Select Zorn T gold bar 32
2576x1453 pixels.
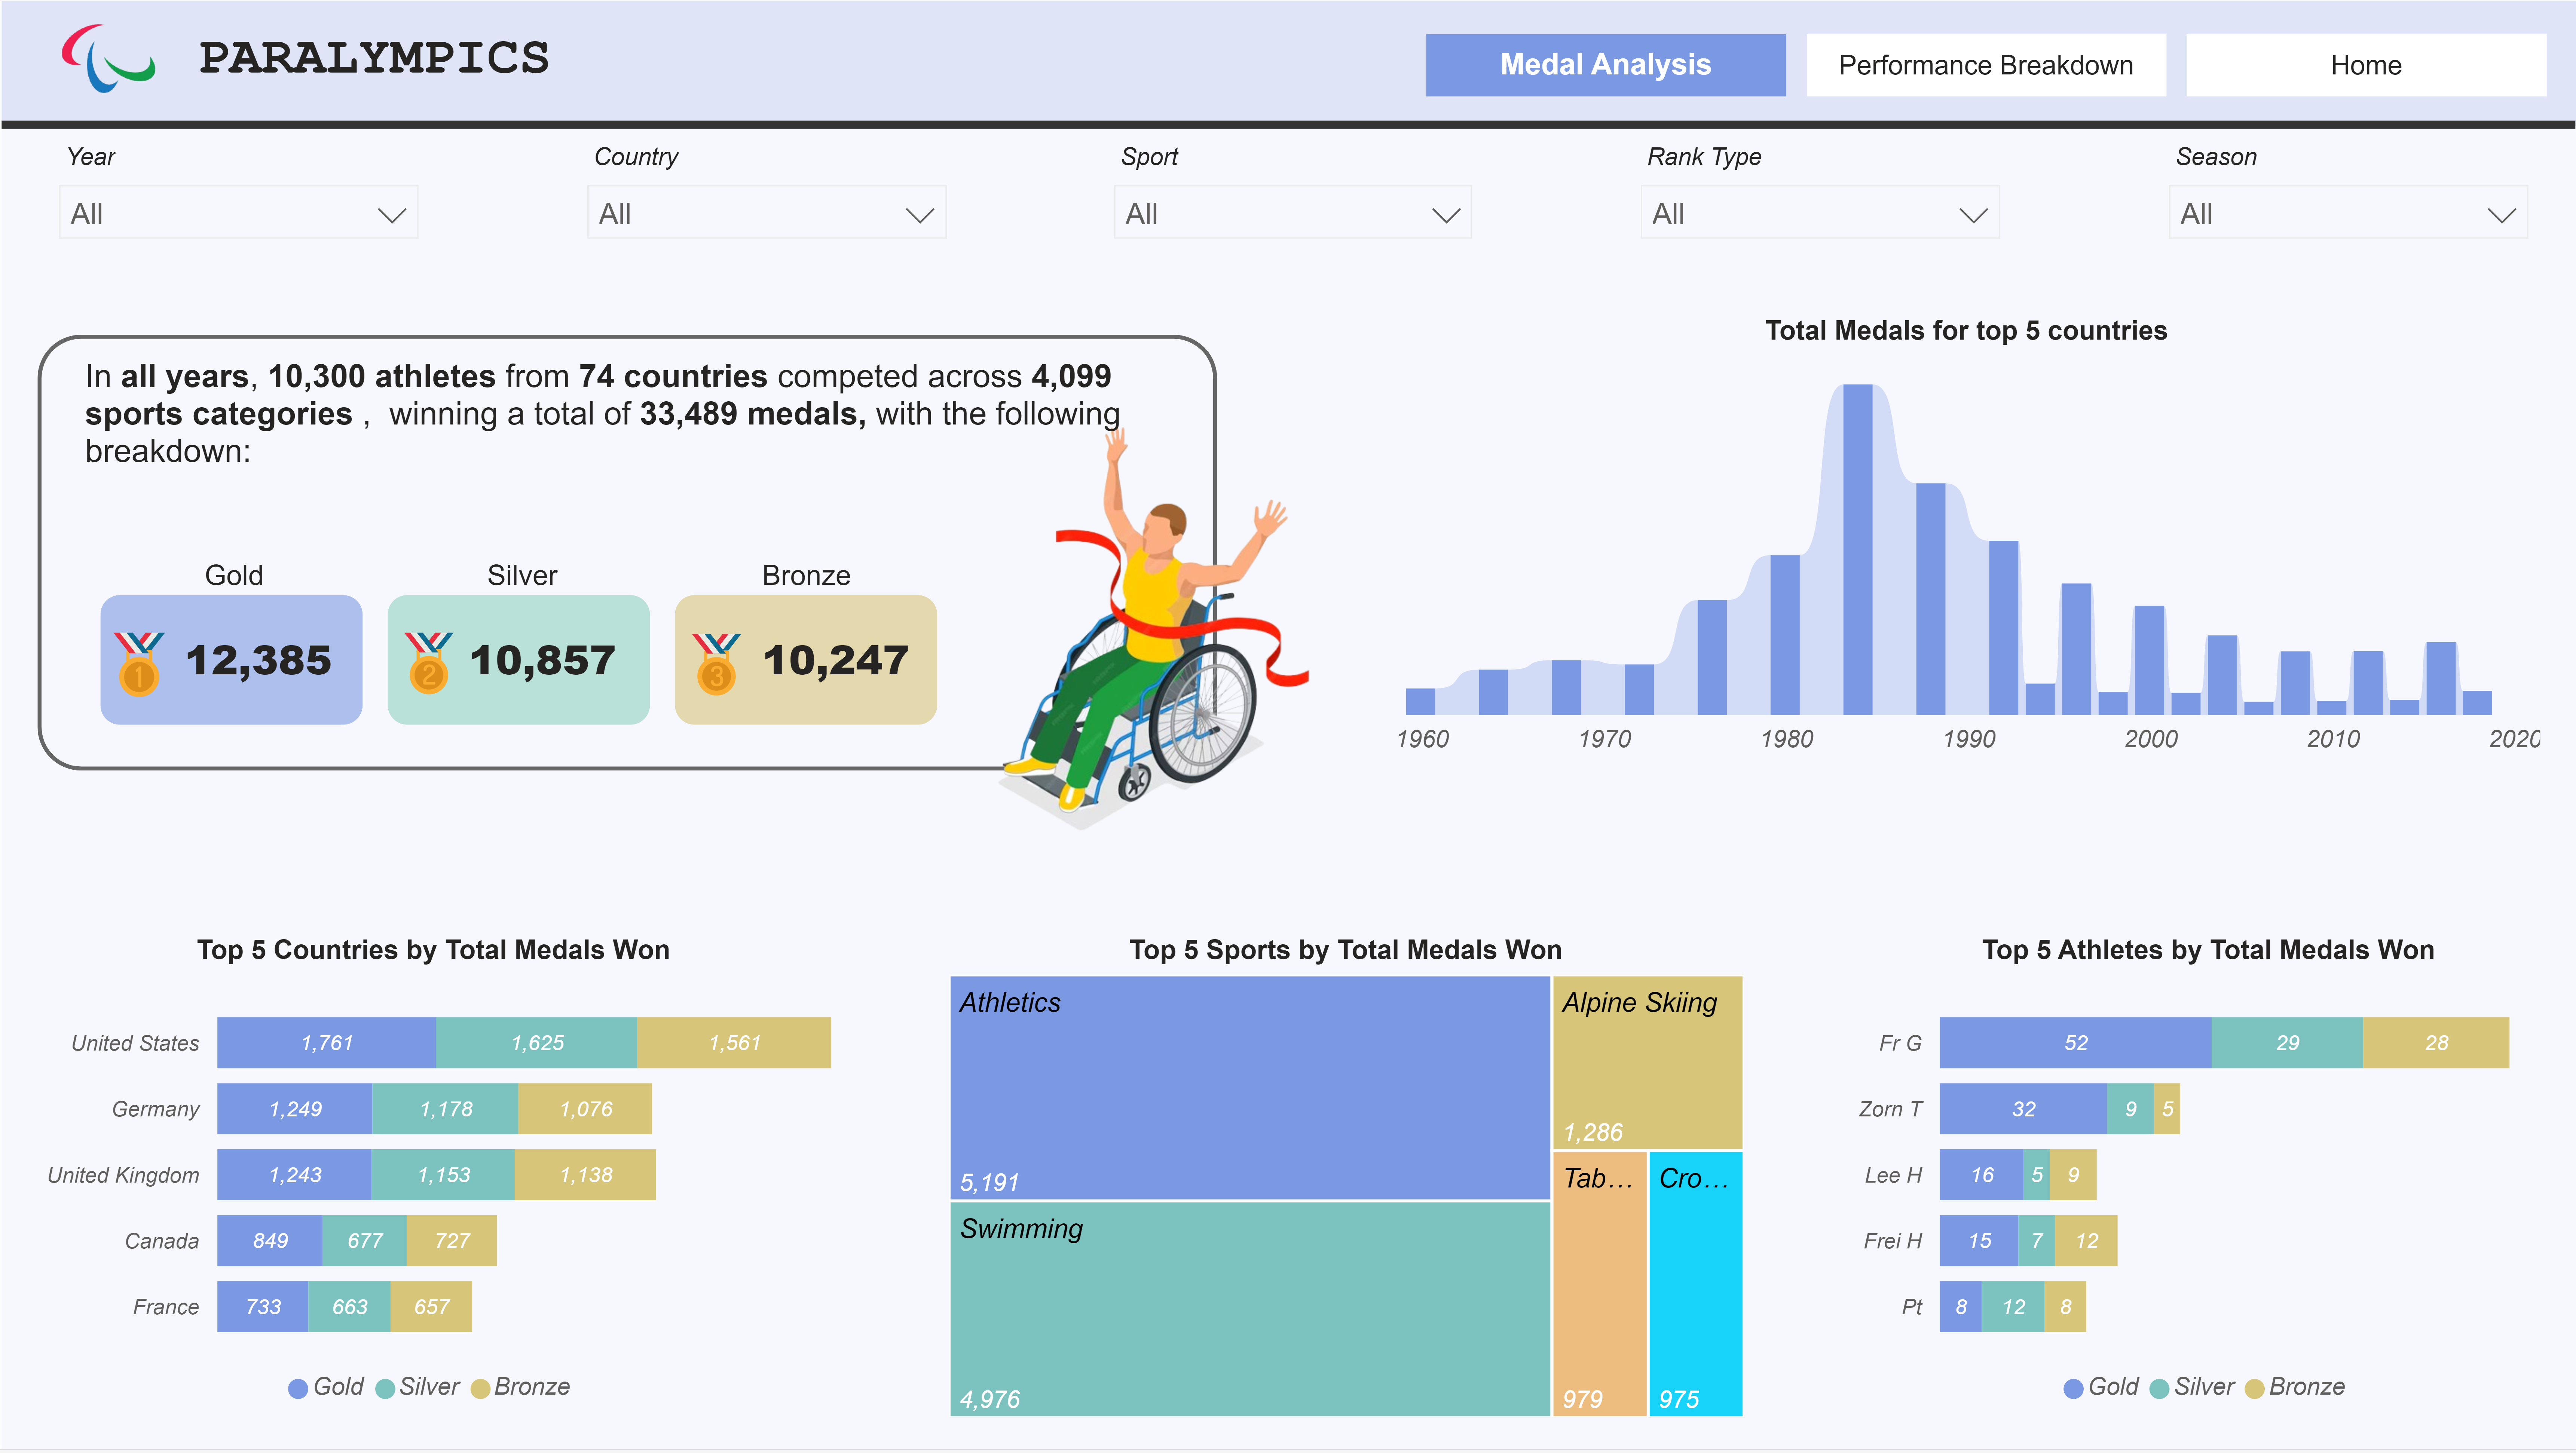pos(2024,1109)
